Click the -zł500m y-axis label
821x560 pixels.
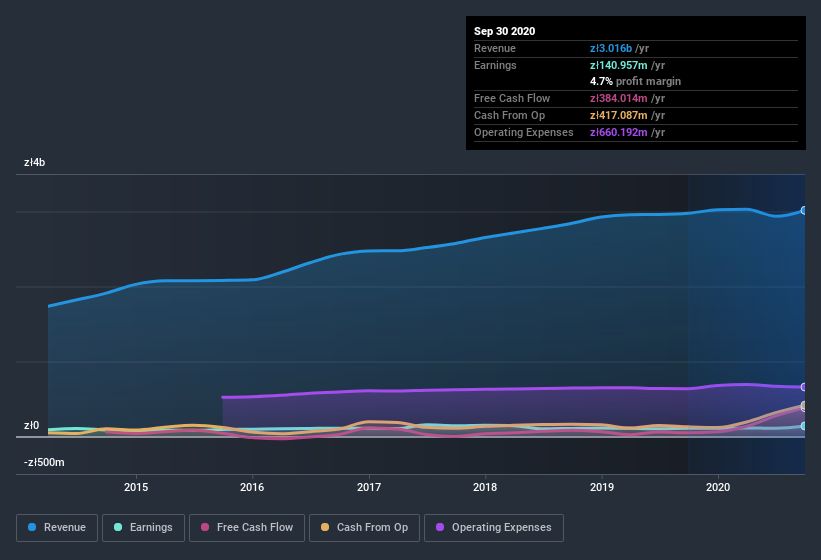point(44,462)
